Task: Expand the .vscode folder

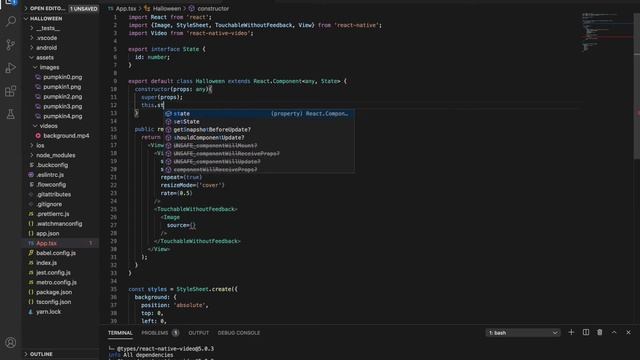Action: (60, 38)
